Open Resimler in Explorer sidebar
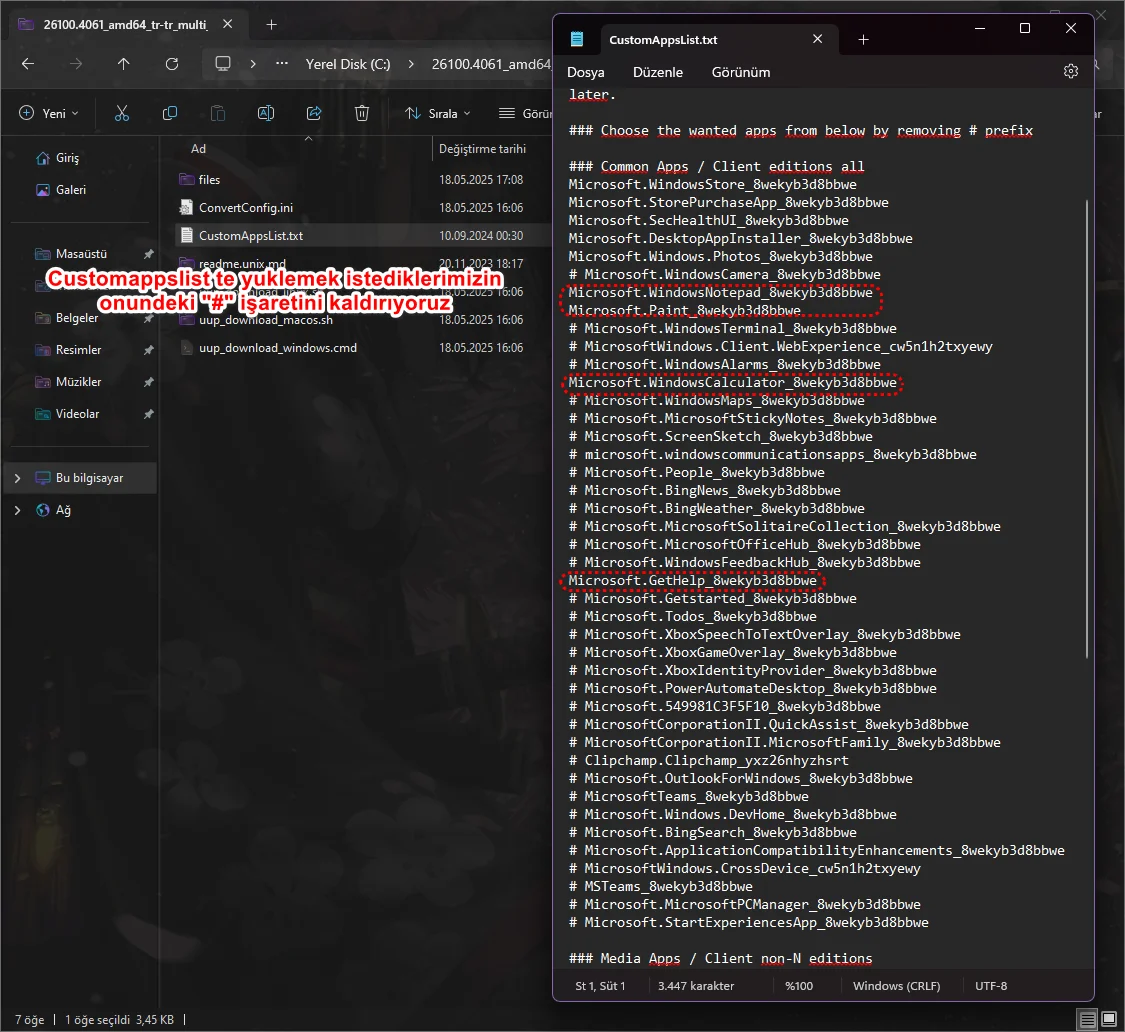1125x1032 pixels. [78, 350]
